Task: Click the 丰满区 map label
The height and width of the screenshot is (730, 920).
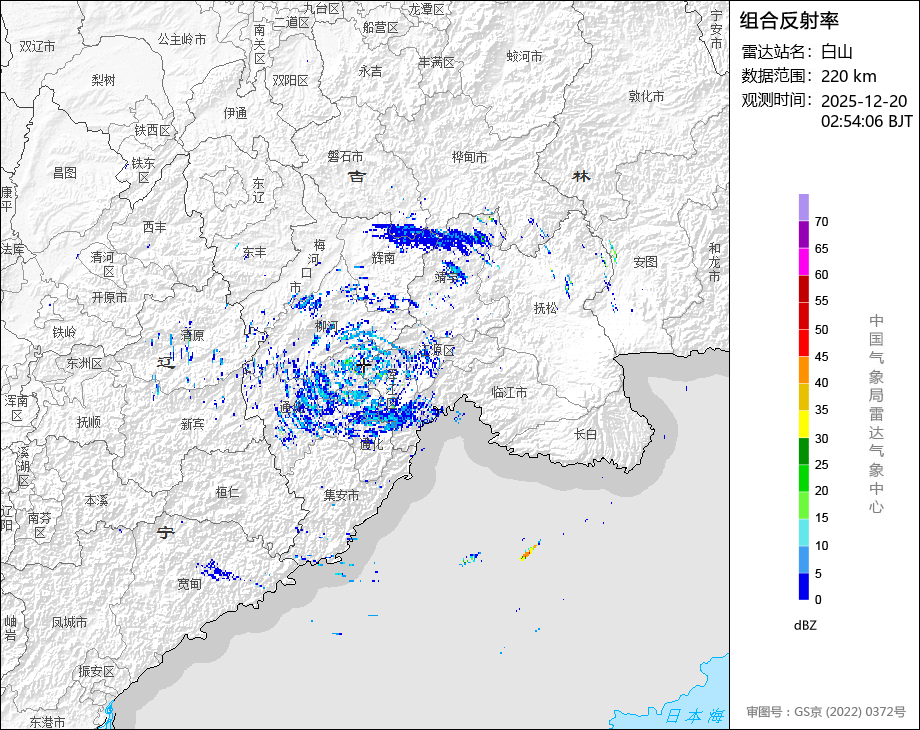Action: coord(437,62)
